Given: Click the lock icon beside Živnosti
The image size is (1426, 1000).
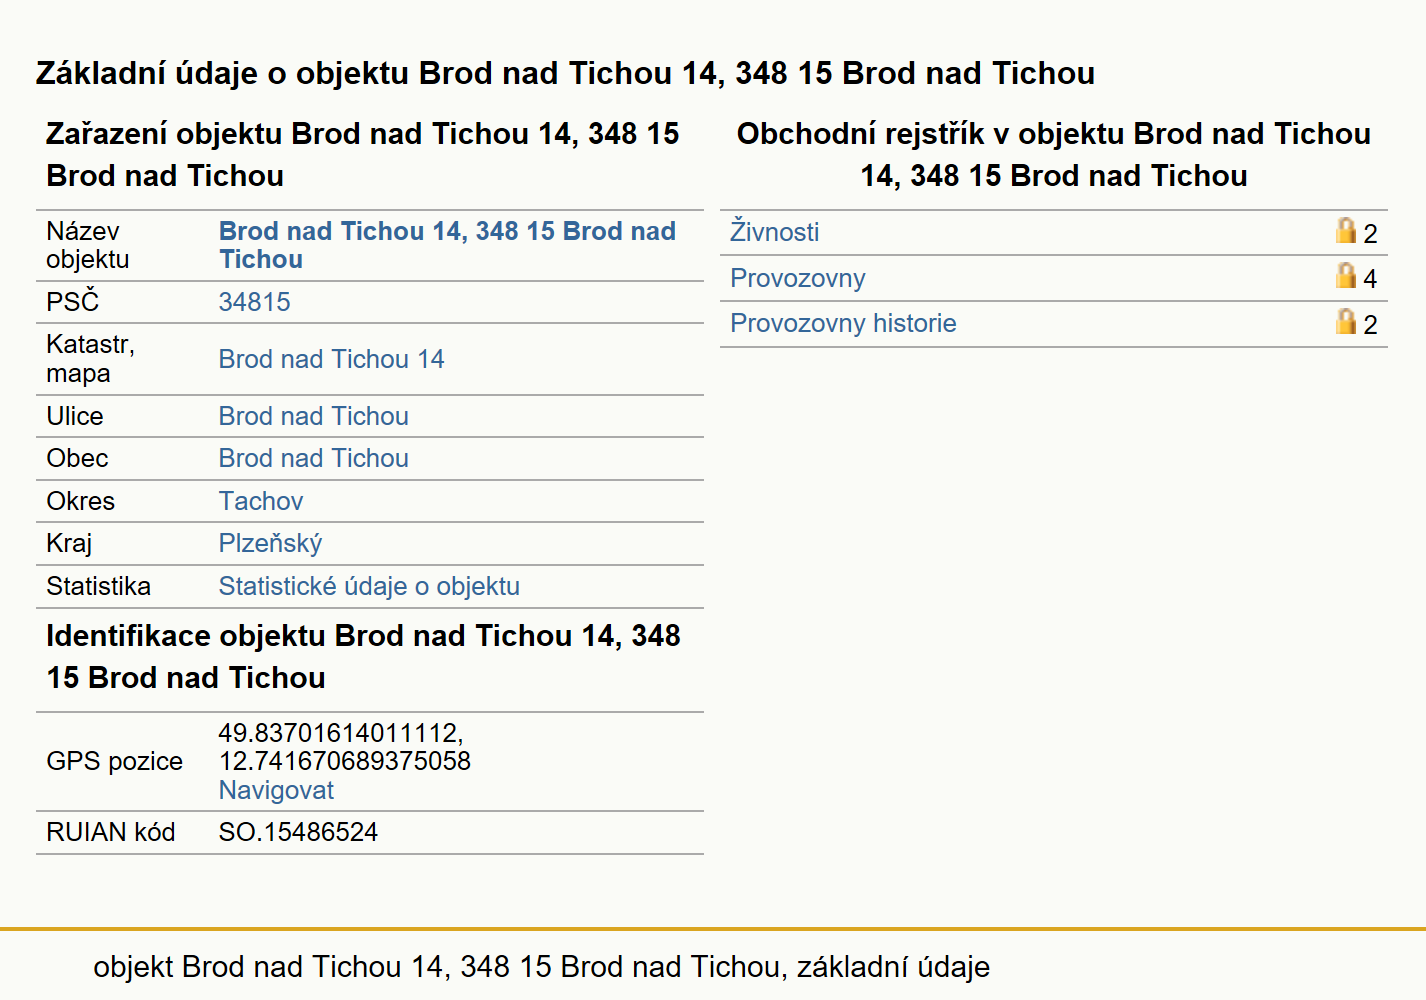Looking at the screenshot, I should point(1346,231).
